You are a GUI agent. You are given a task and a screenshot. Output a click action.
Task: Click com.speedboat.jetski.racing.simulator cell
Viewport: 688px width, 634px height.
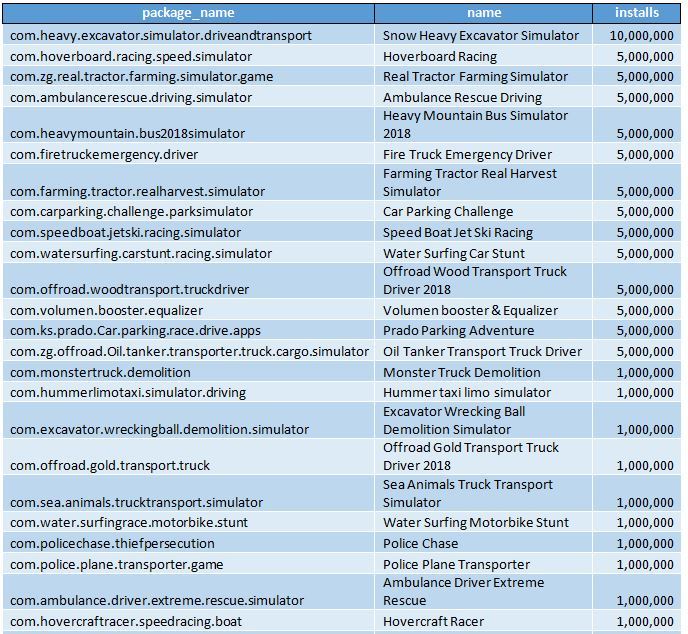(x=188, y=232)
